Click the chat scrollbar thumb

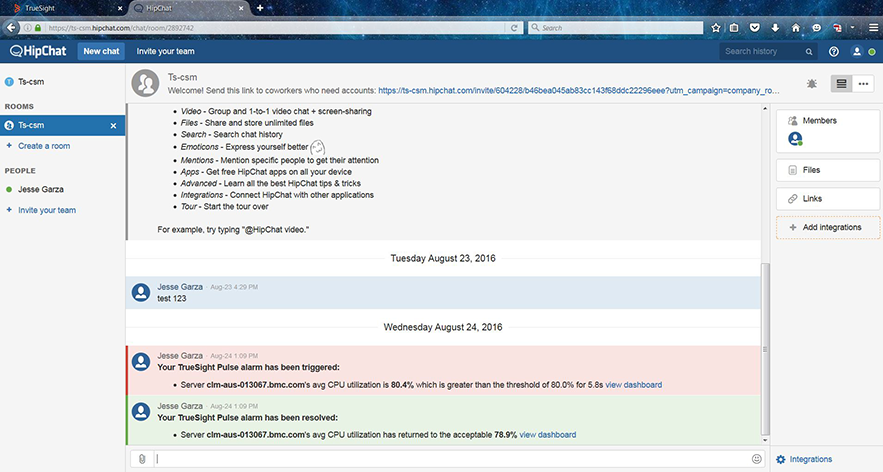click(x=765, y=349)
